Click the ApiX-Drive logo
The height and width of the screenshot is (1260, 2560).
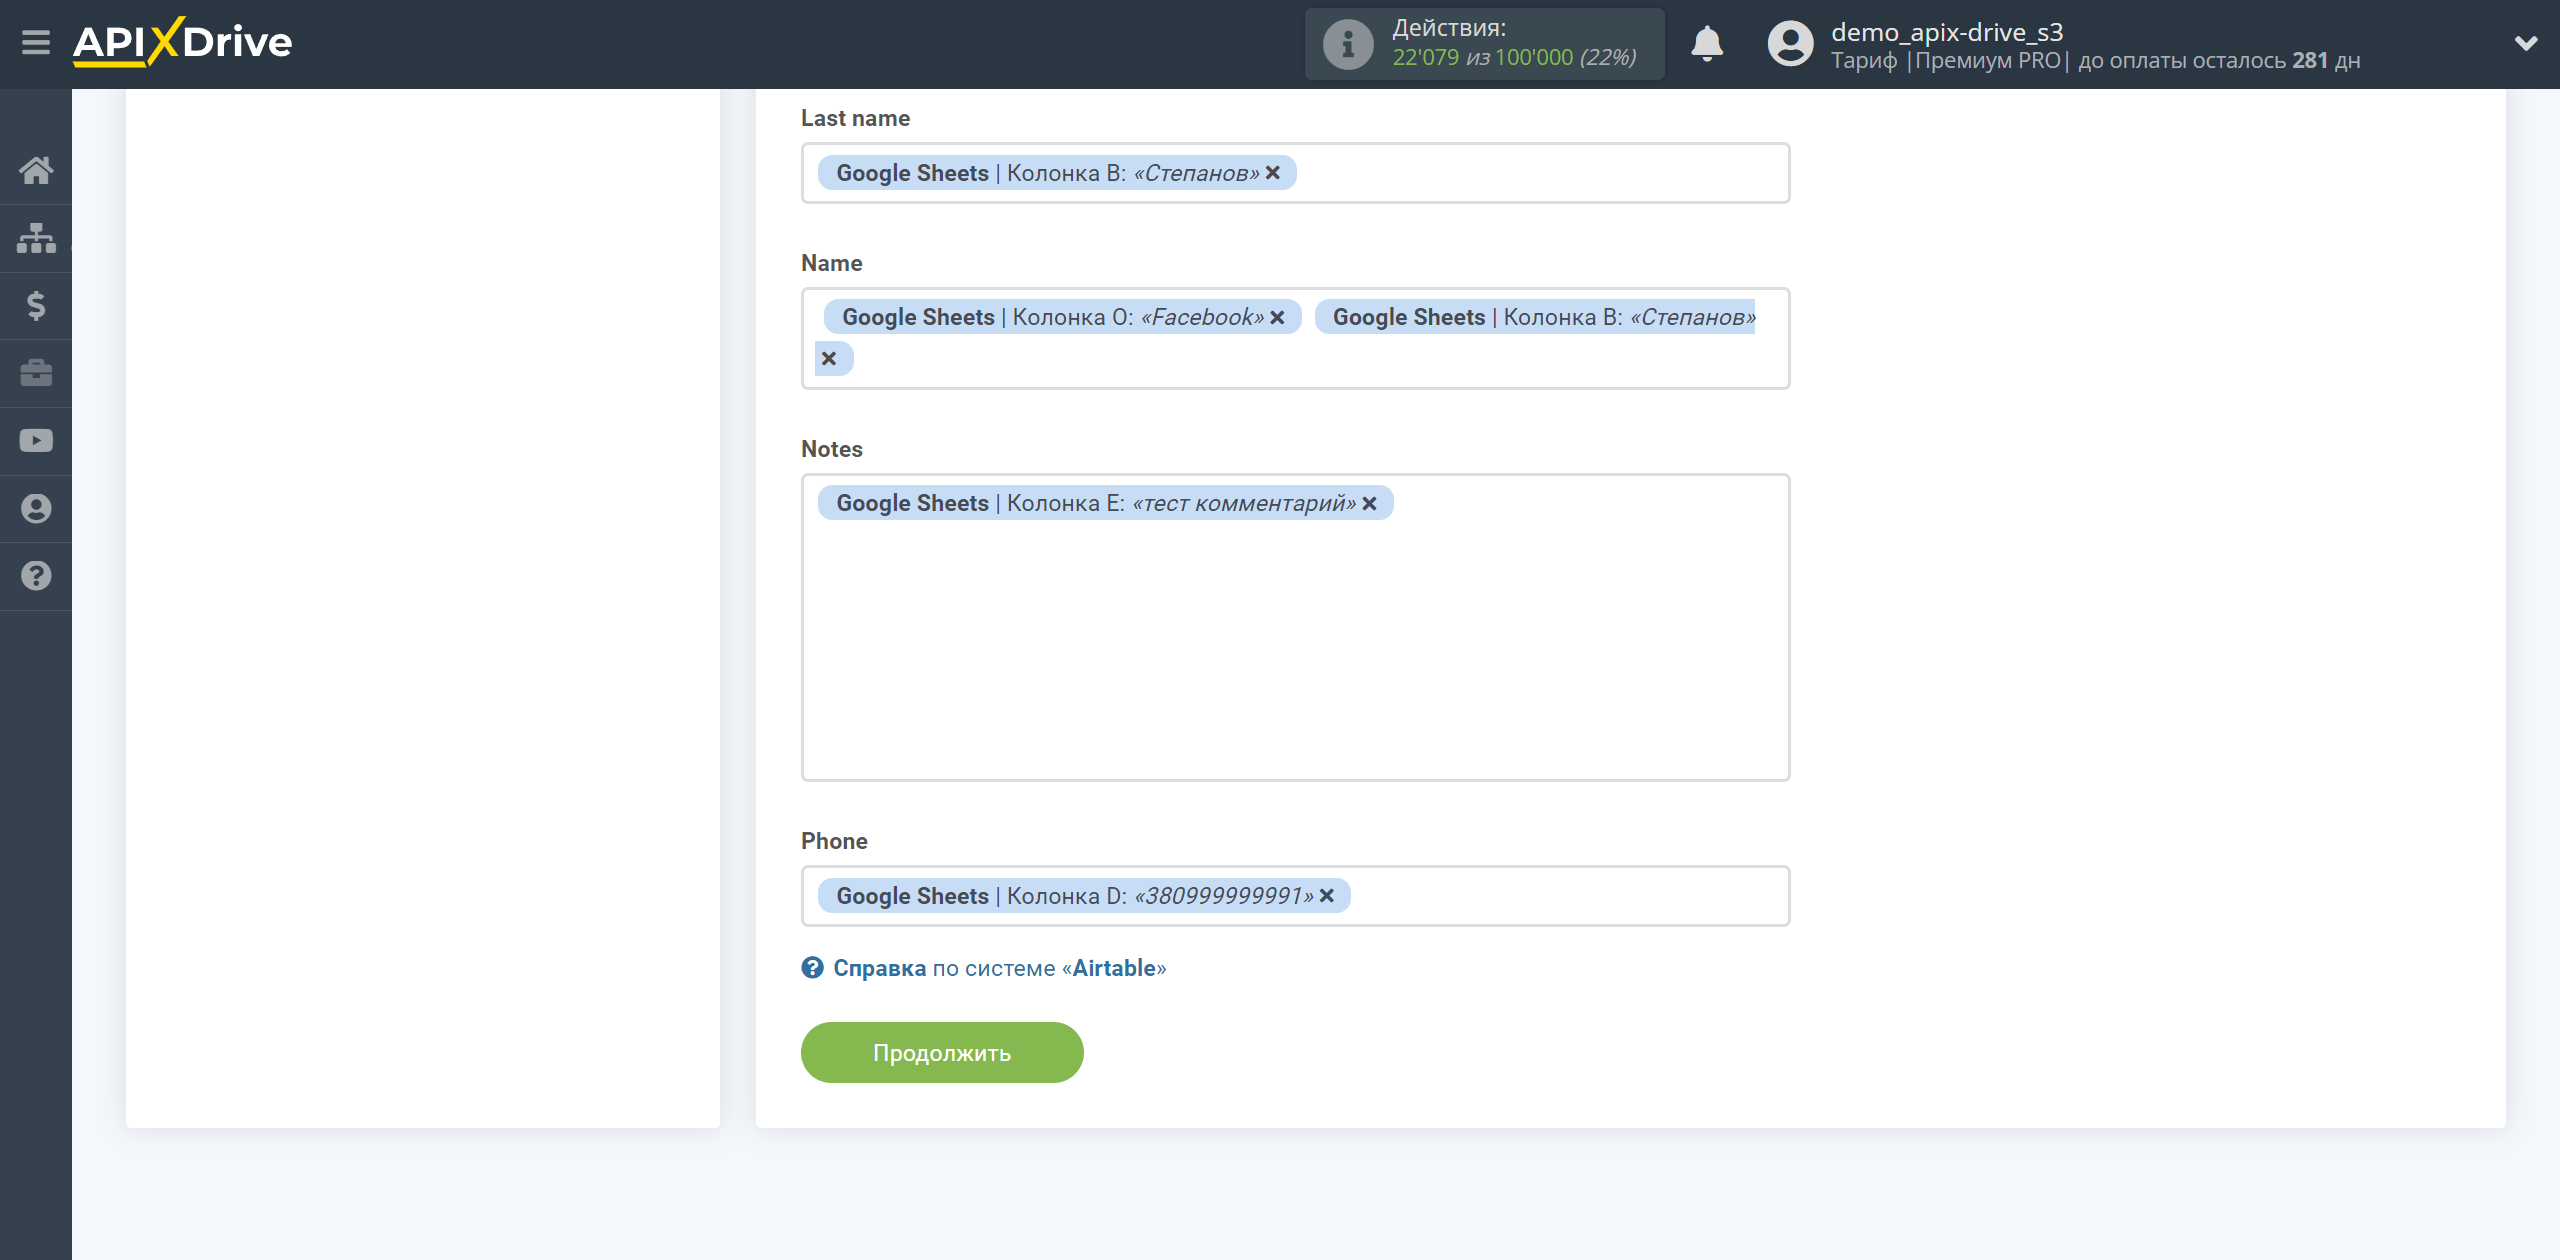click(x=183, y=43)
